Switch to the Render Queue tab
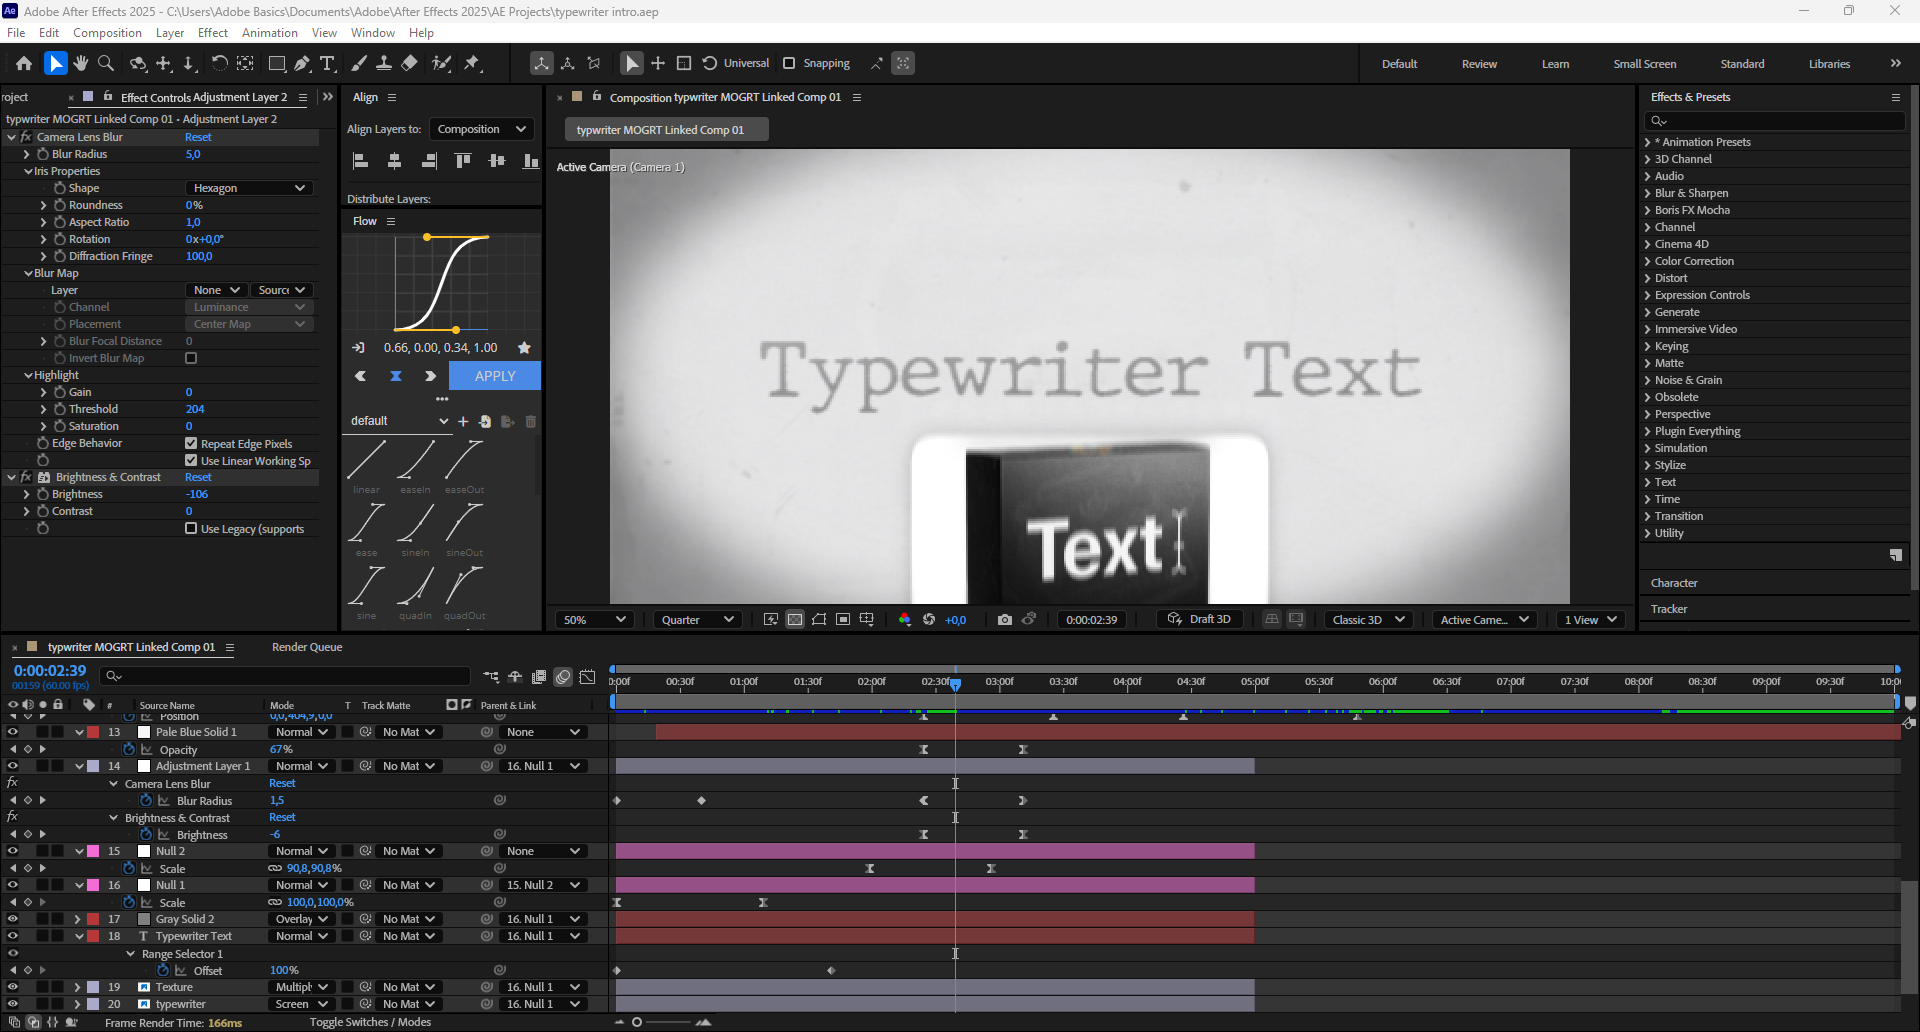1920x1032 pixels. pyautogui.click(x=307, y=647)
